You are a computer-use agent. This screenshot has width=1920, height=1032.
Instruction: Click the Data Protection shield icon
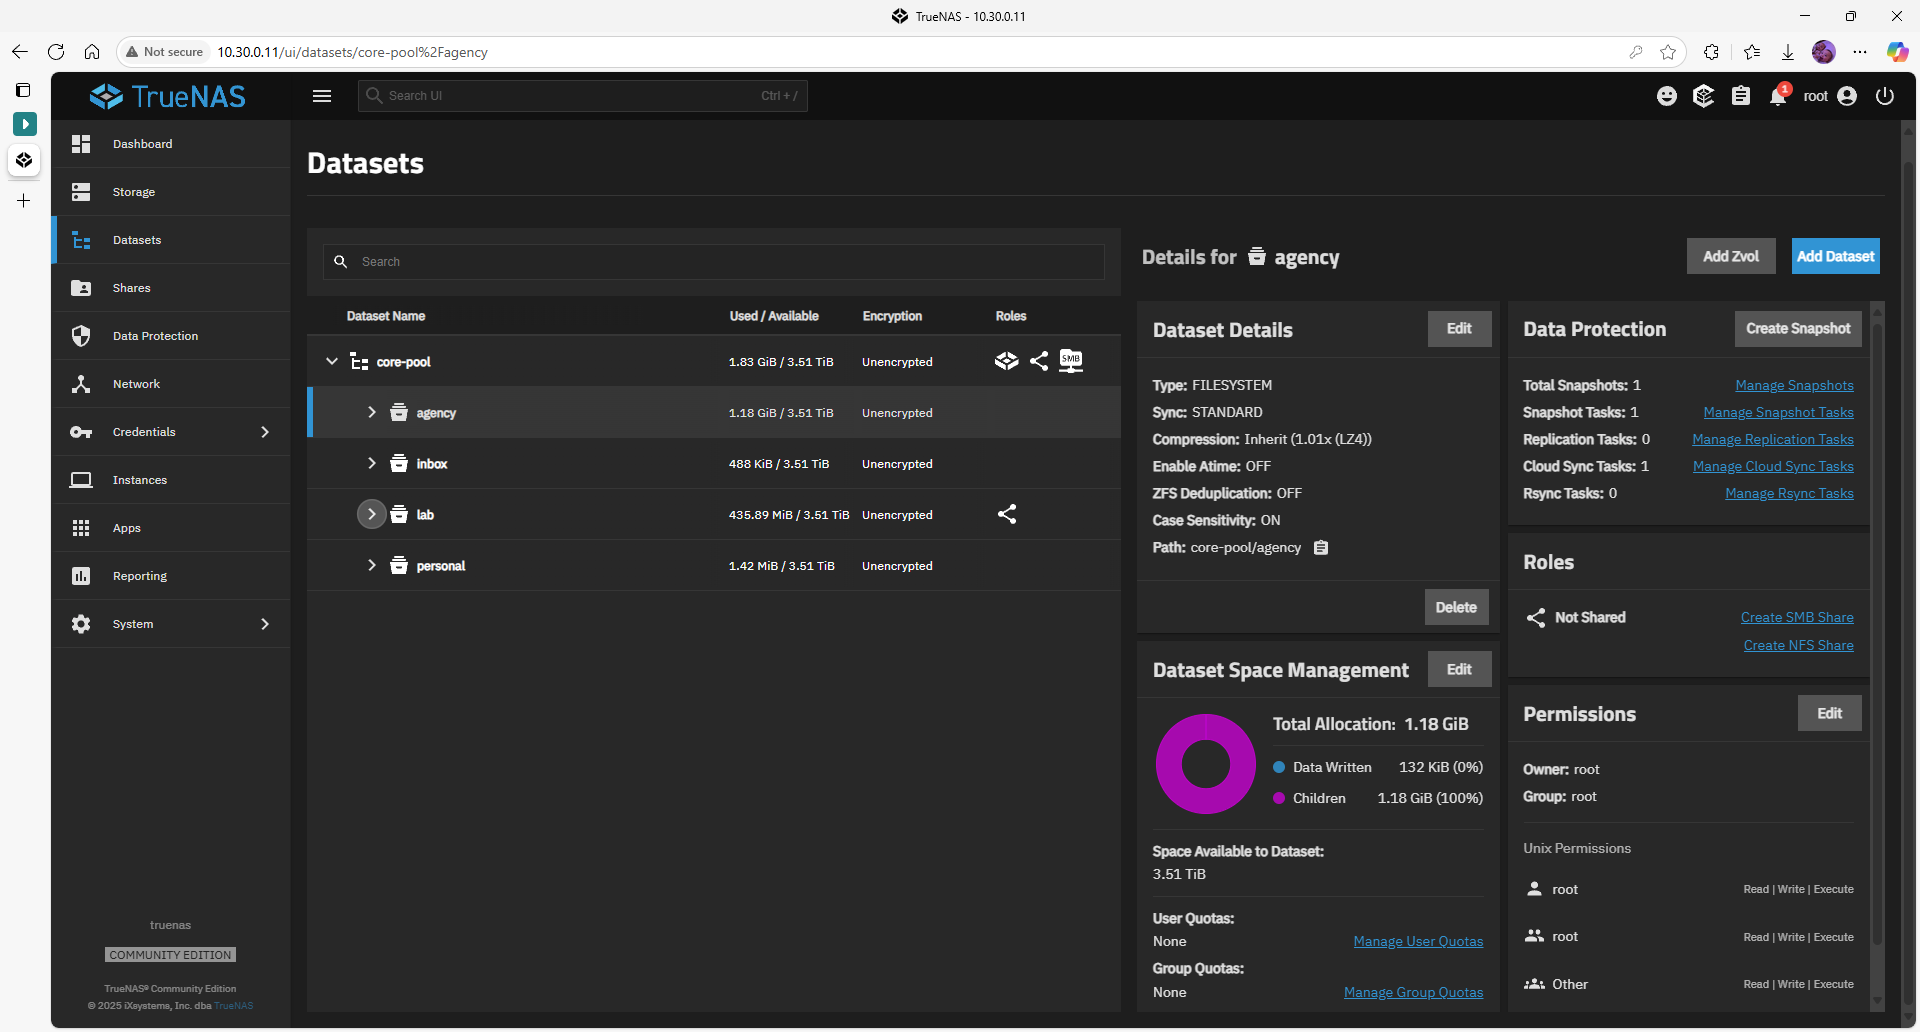coord(81,336)
